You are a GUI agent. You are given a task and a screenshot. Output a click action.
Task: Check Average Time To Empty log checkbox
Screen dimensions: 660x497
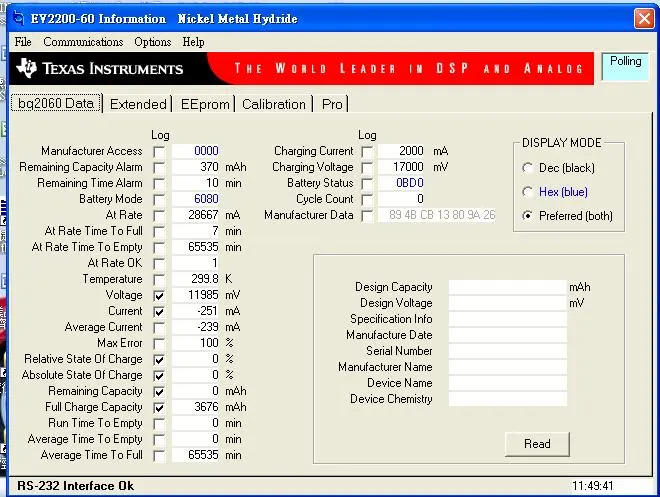click(159, 439)
